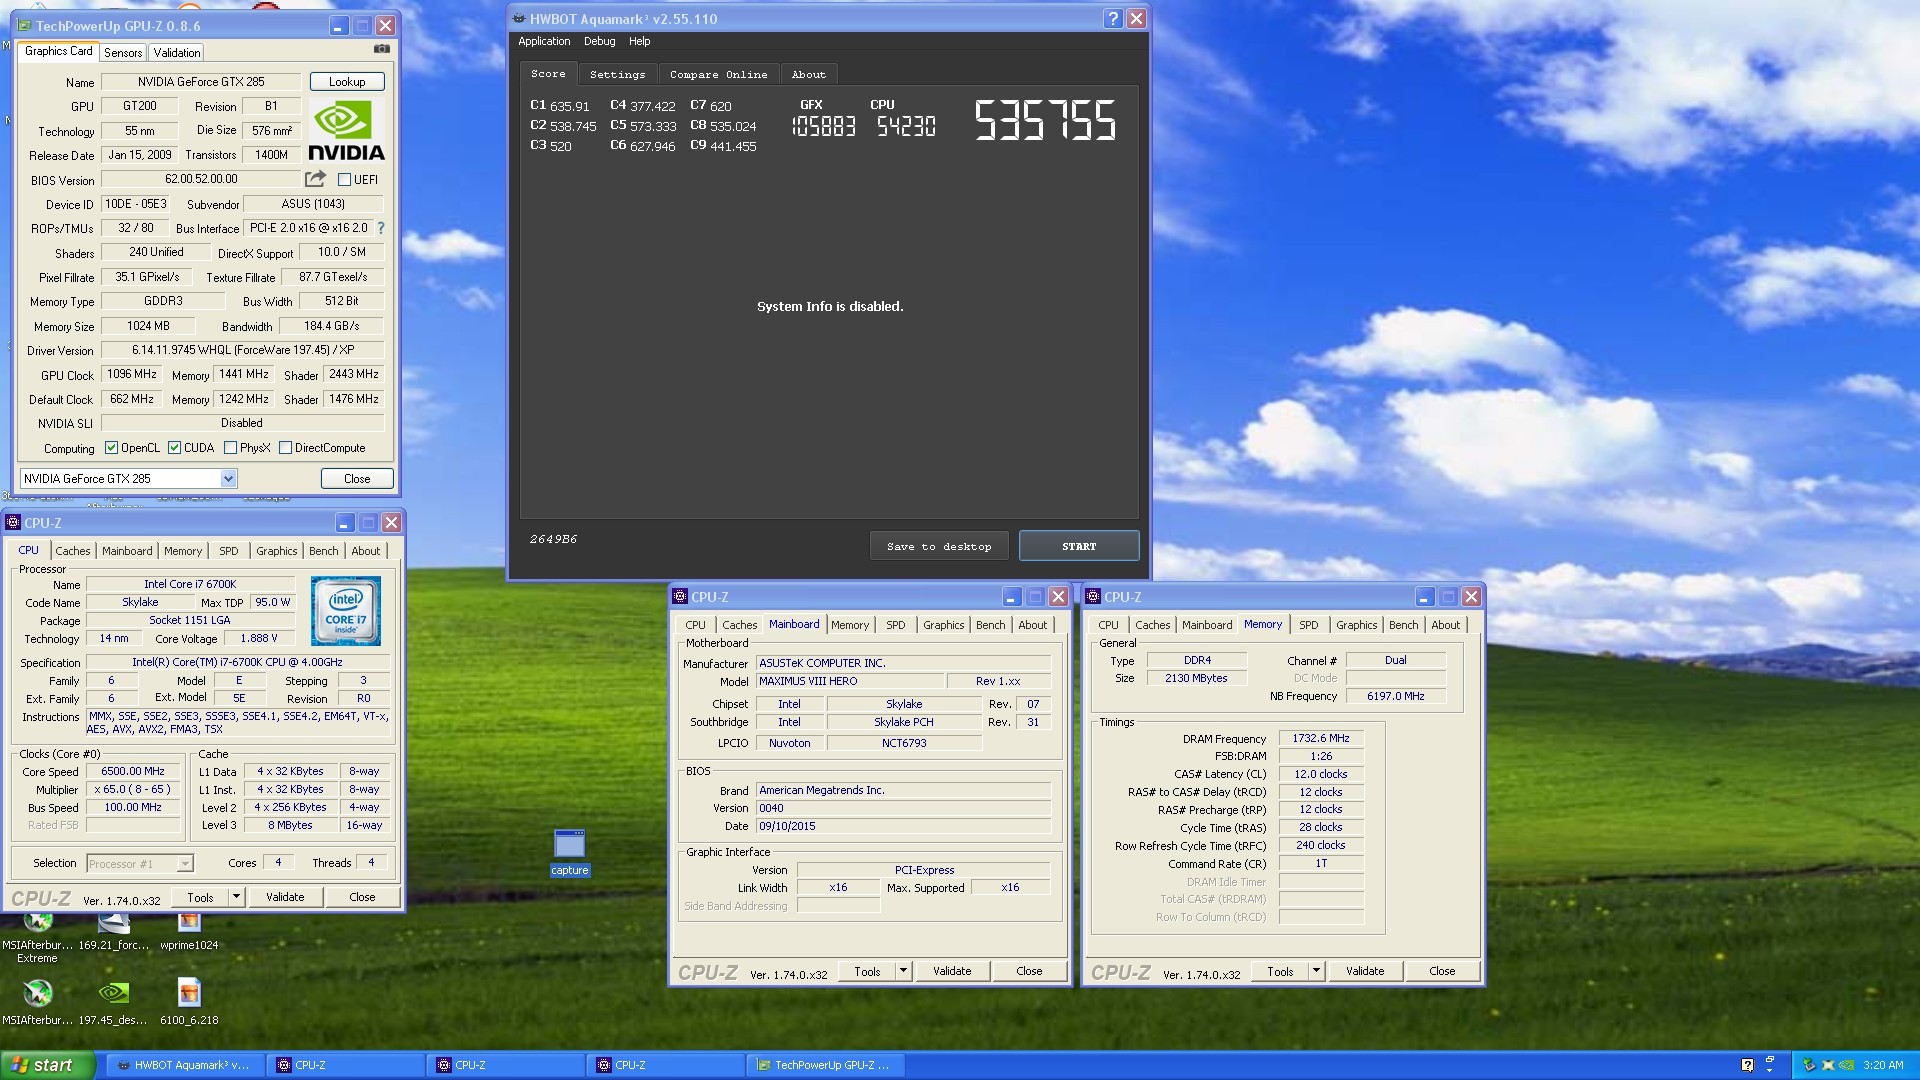Screen dimensions: 1920x1080
Task: Click the Aquamark window title icon
Action: 518,18
